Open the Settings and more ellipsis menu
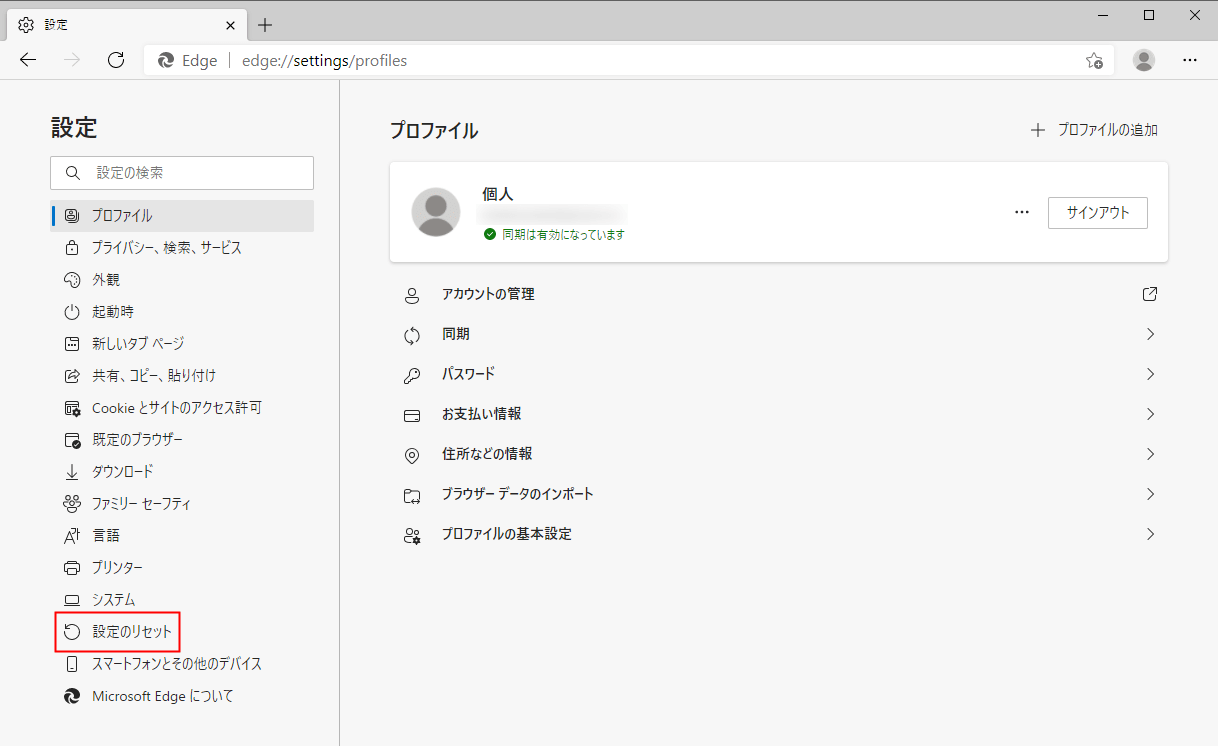Screen dimensions: 1218x746 pos(1190,60)
